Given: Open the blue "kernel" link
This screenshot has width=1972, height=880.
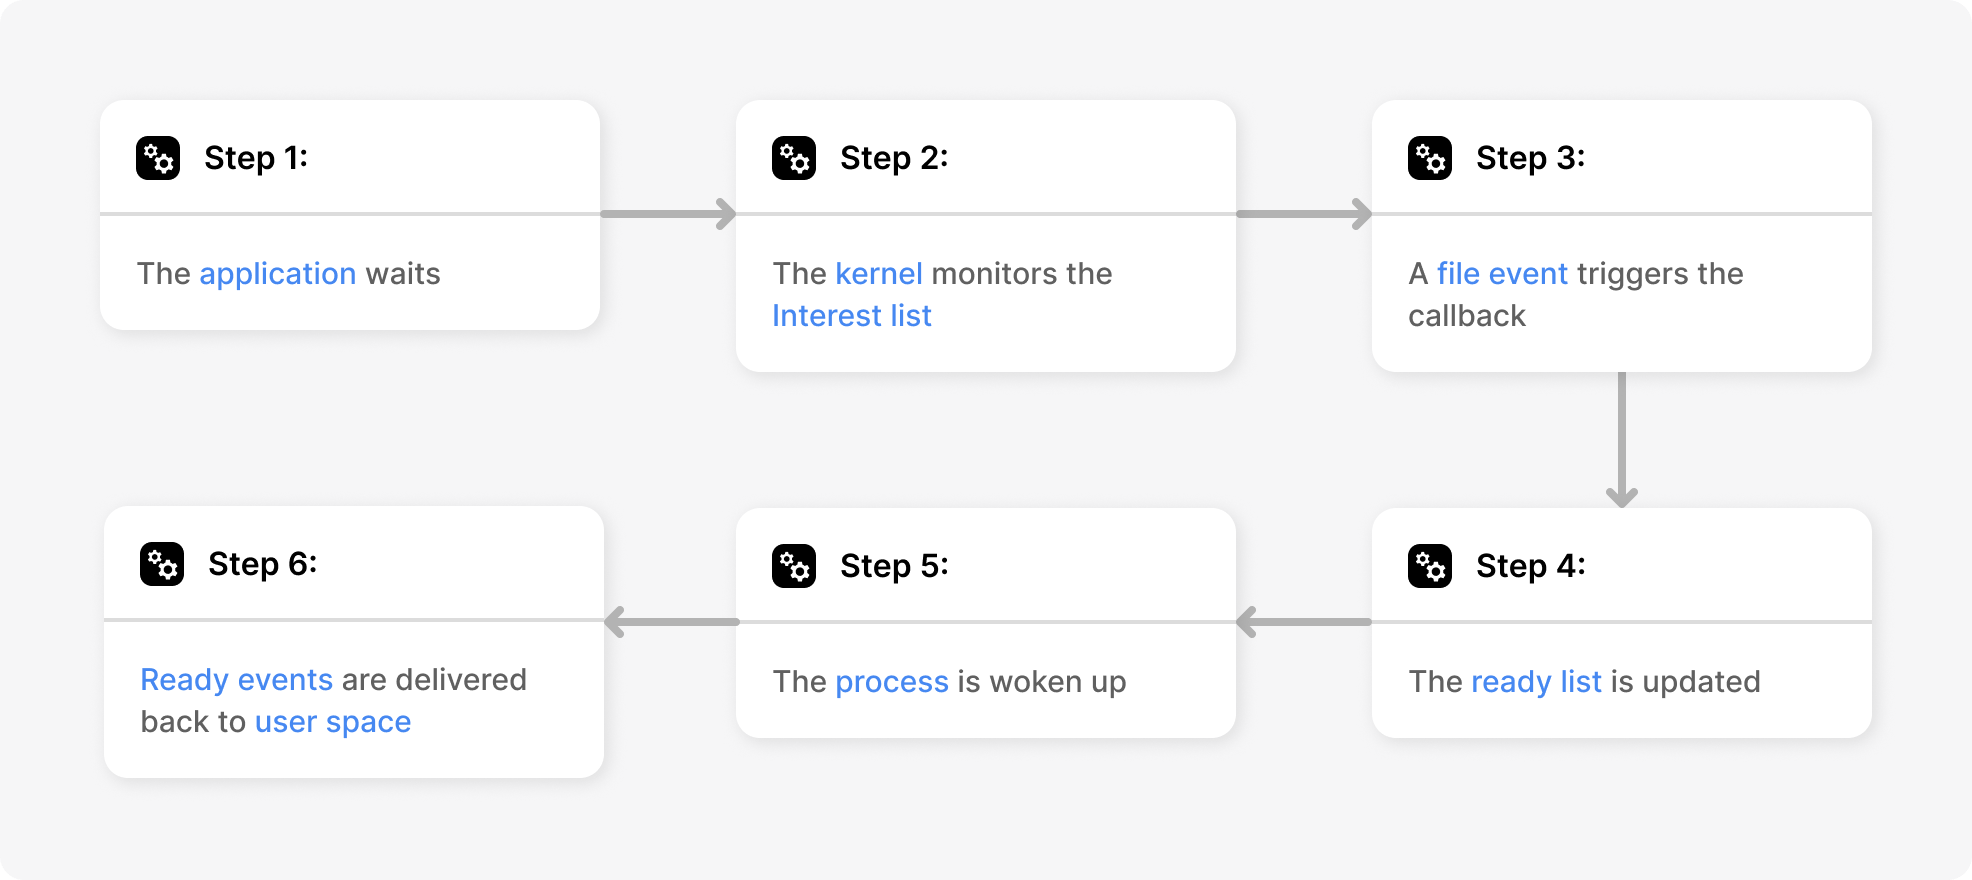Looking at the screenshot, I should [x=879, y=274].
